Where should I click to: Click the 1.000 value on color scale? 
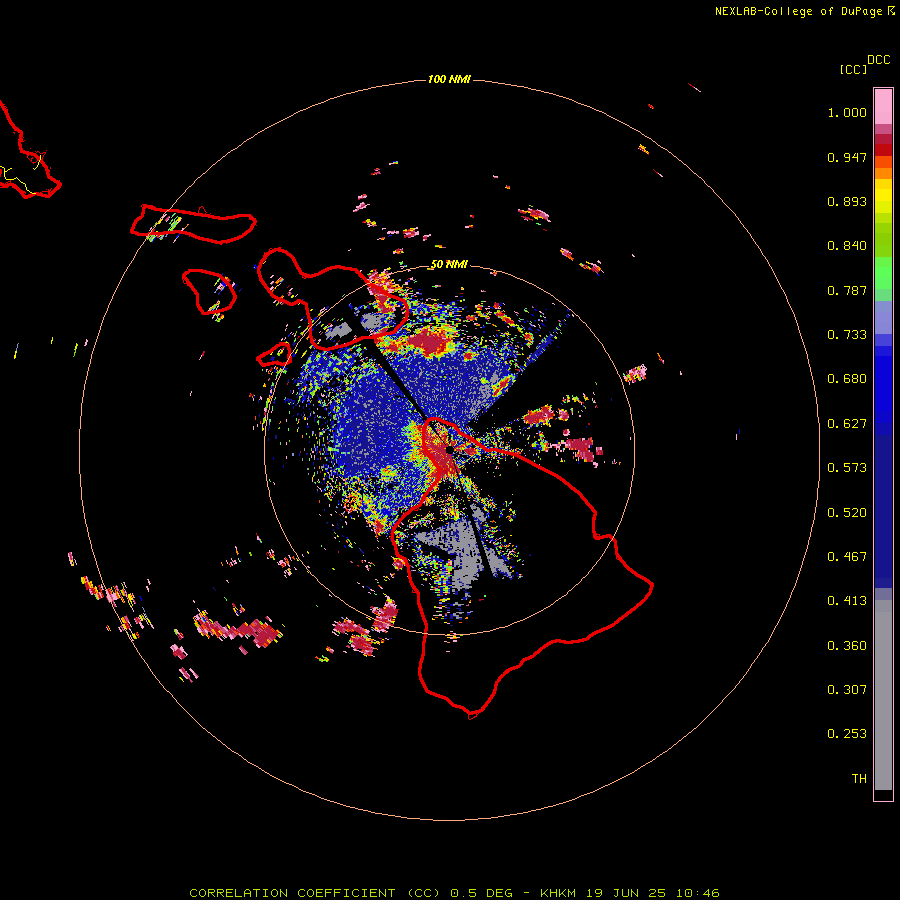click(x=847, y=112)
